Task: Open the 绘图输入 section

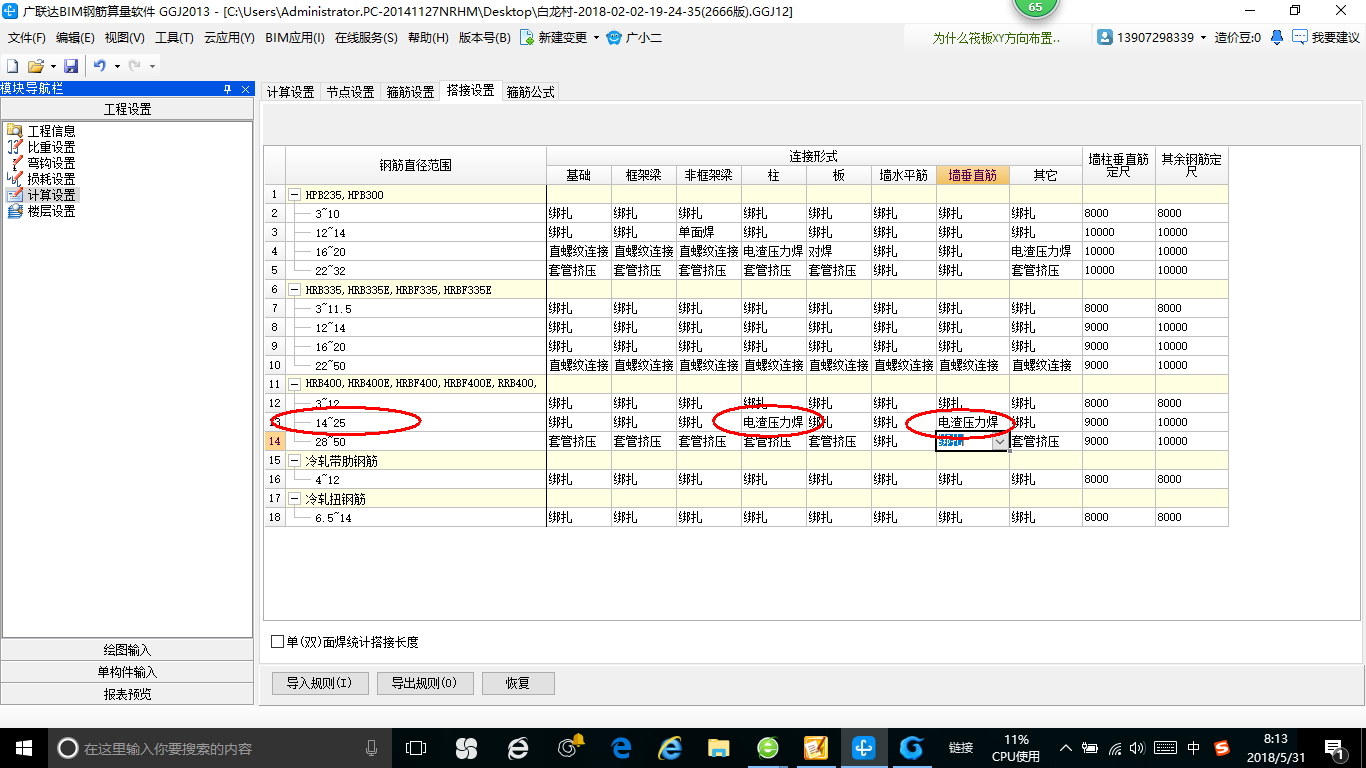Action: coord(127,650)
